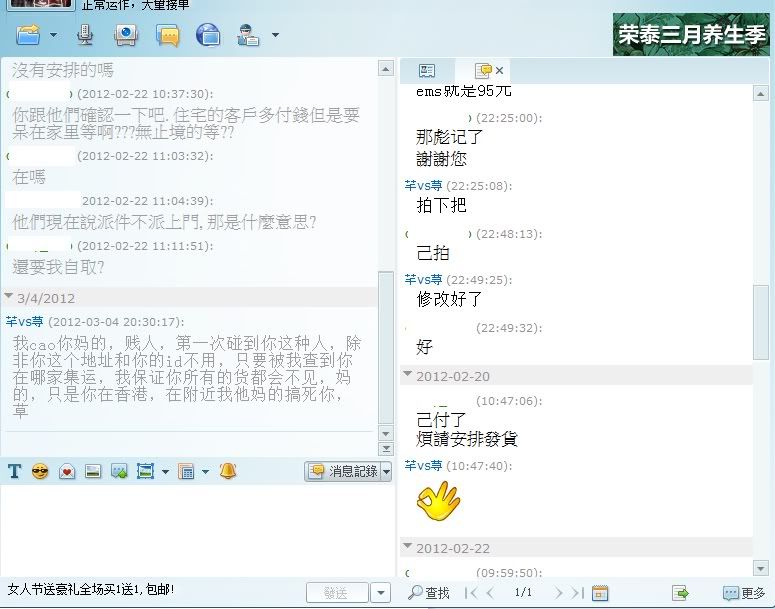This screenshot has width=775, height=609.
Task: Send a nudge with bell icon
Action: pyautogui.click(x=228, y=471)
